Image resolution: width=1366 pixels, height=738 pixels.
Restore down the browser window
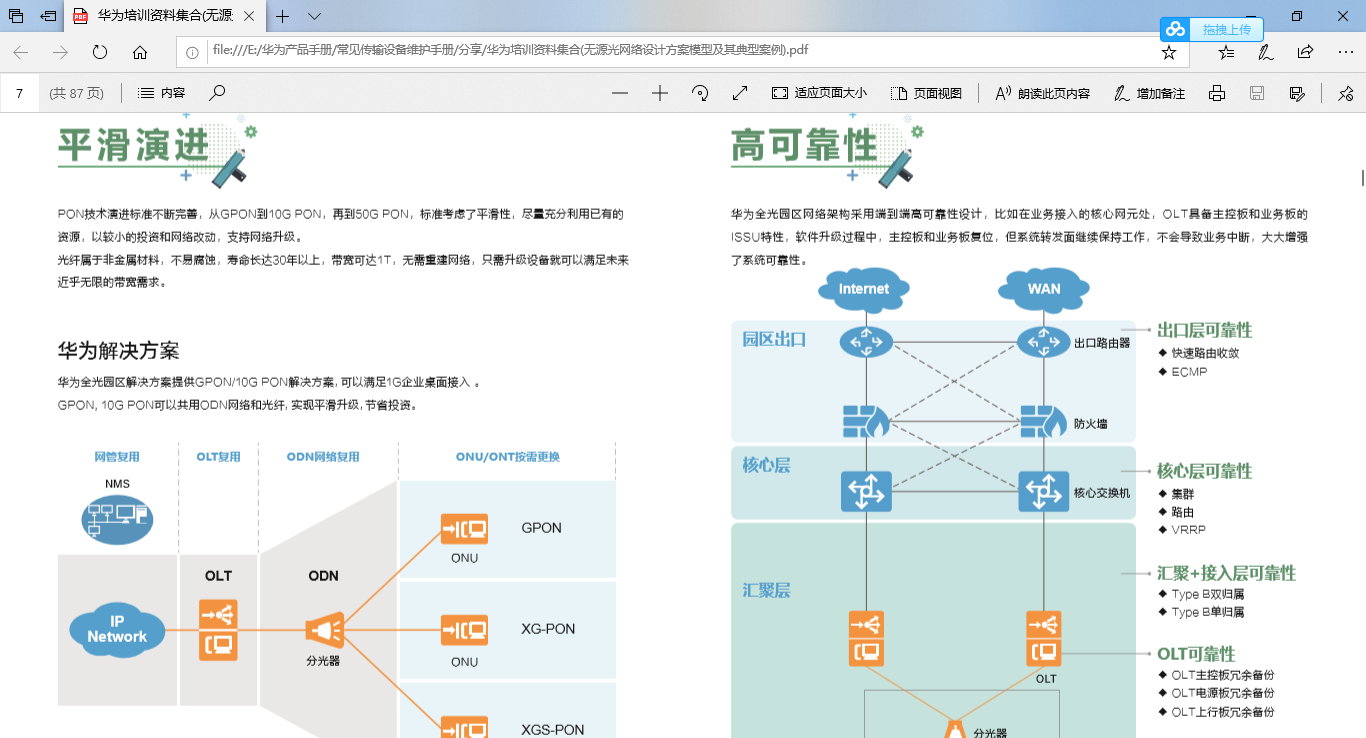[1297, 16]
